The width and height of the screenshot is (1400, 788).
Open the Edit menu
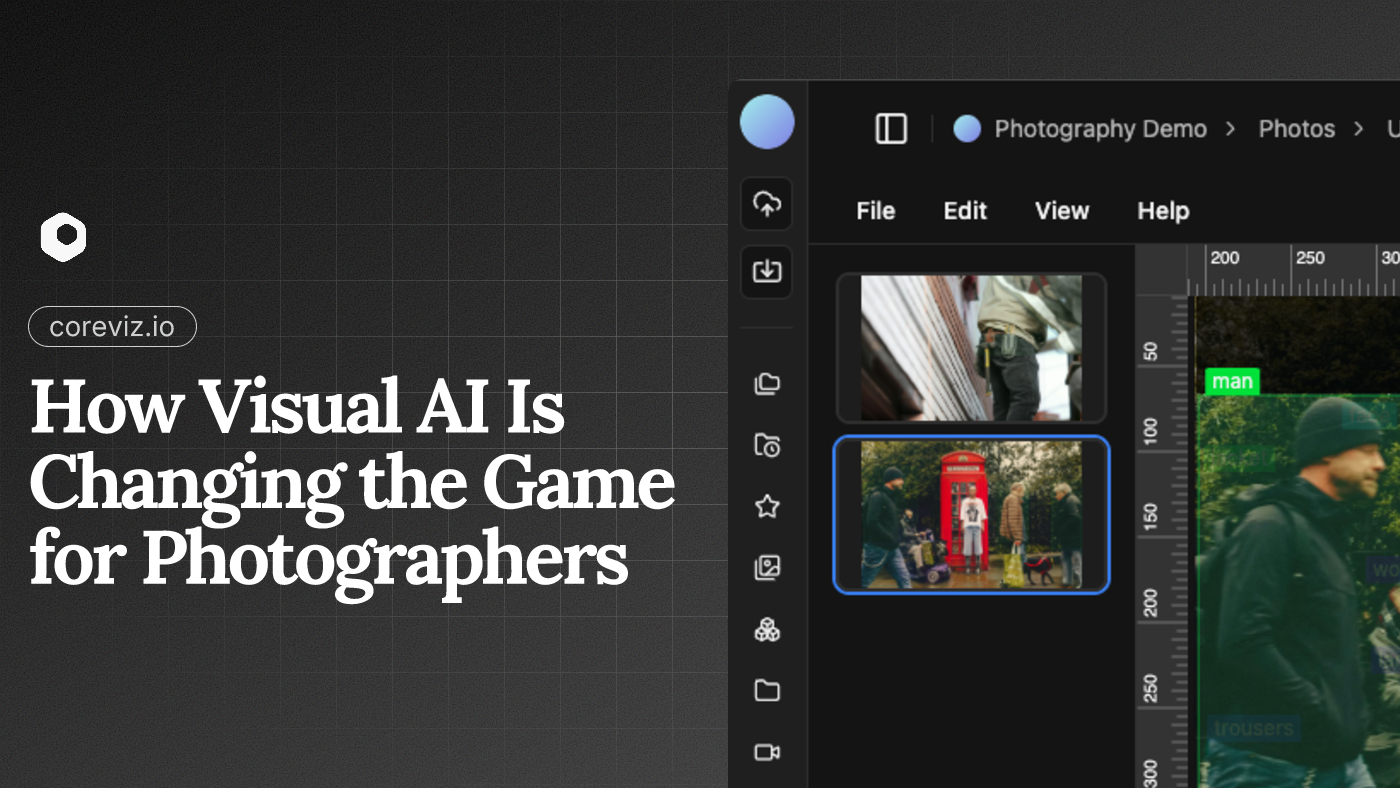pos(965,211)
